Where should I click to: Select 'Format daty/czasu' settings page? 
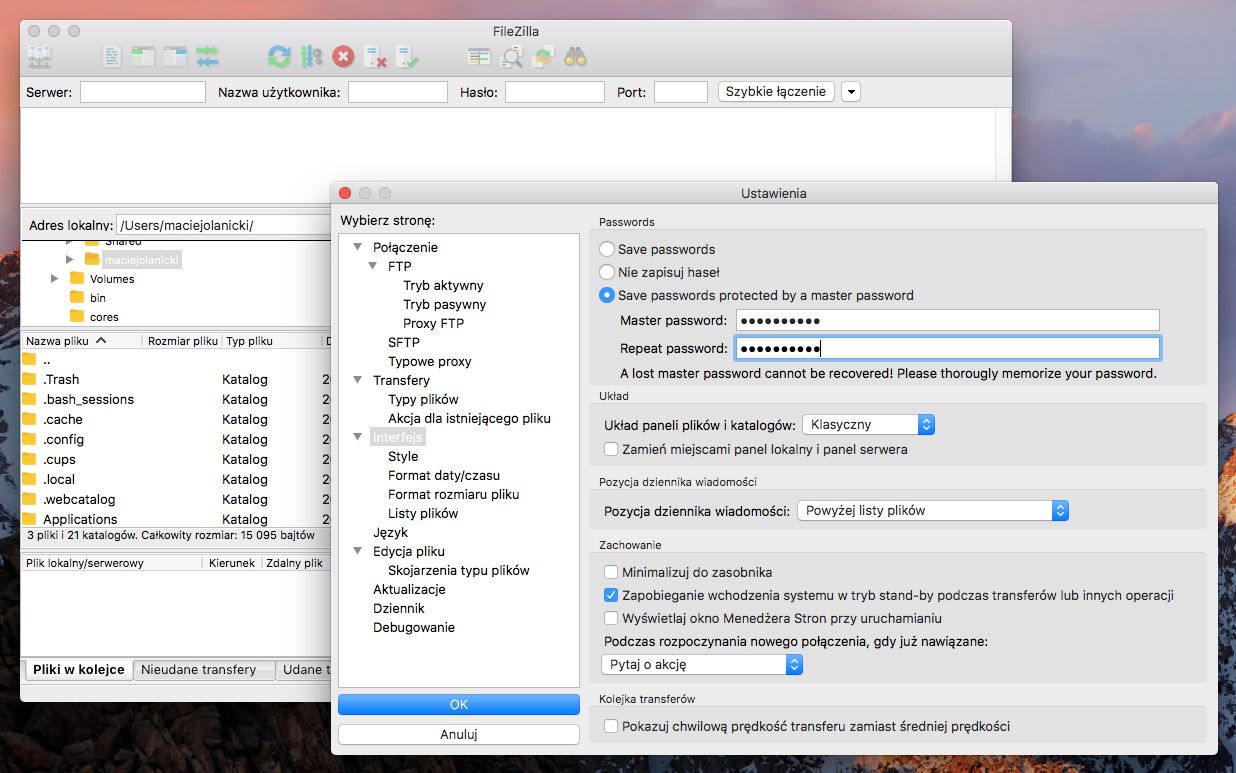click(x=443, y=476)
